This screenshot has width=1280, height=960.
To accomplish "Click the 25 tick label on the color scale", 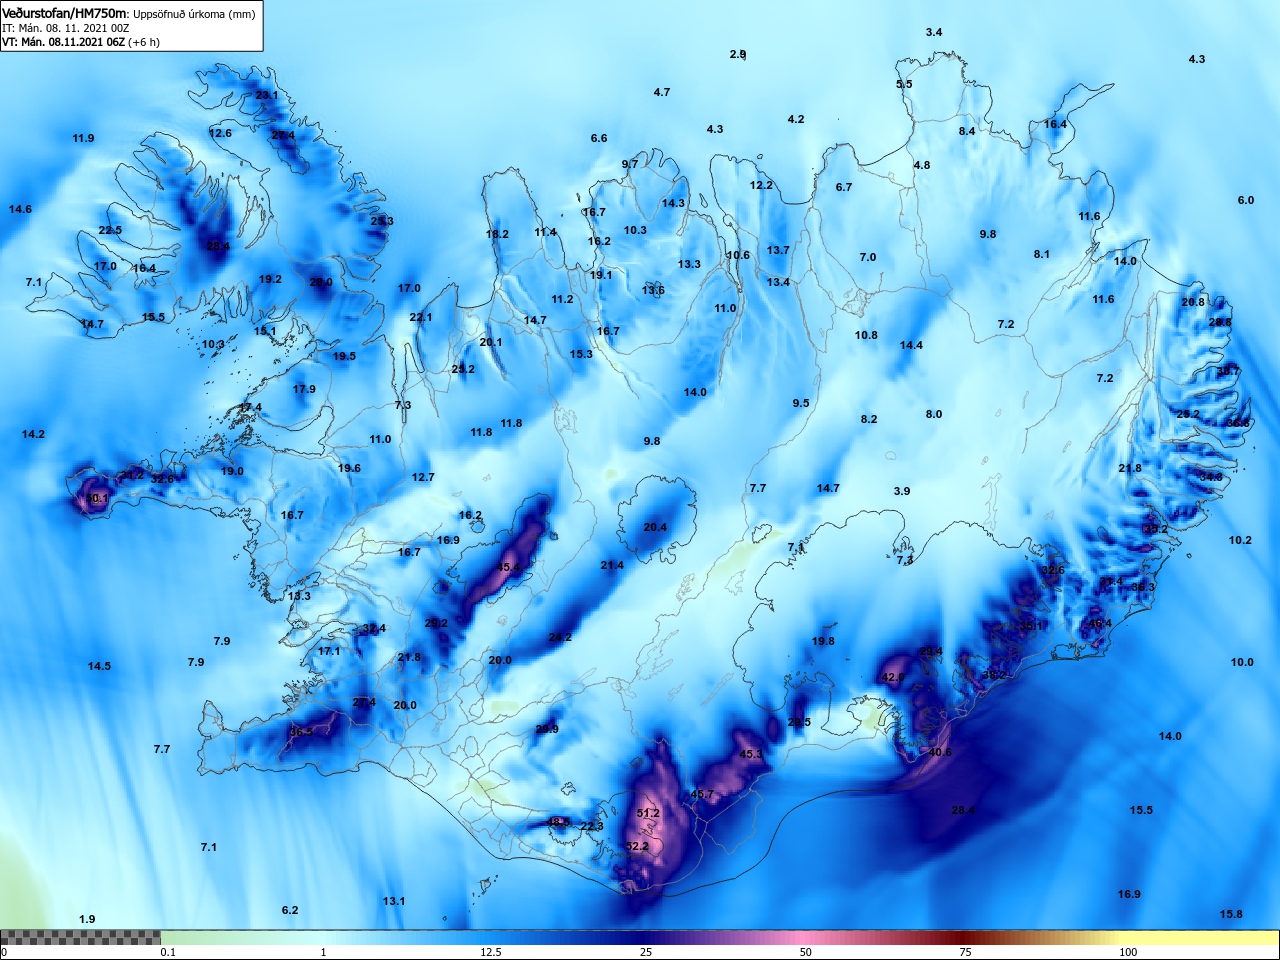I will pos(646,952).
